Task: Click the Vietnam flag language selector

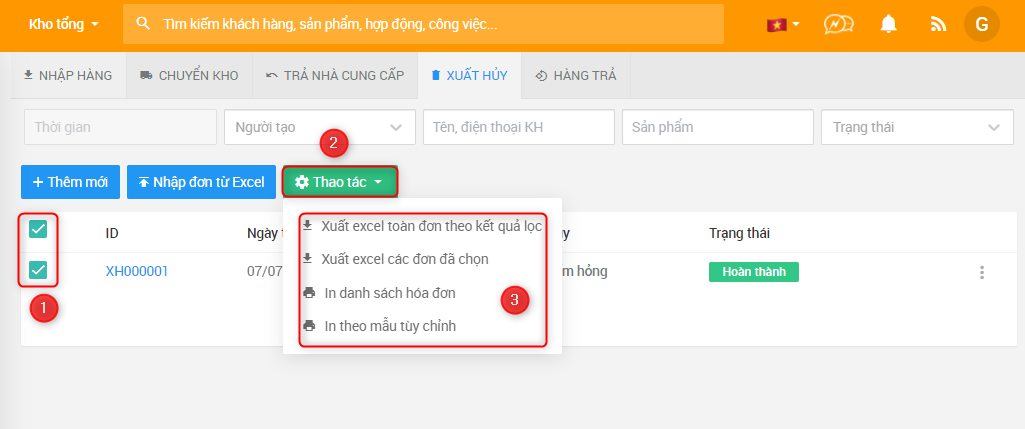Action: pos(782,24)
